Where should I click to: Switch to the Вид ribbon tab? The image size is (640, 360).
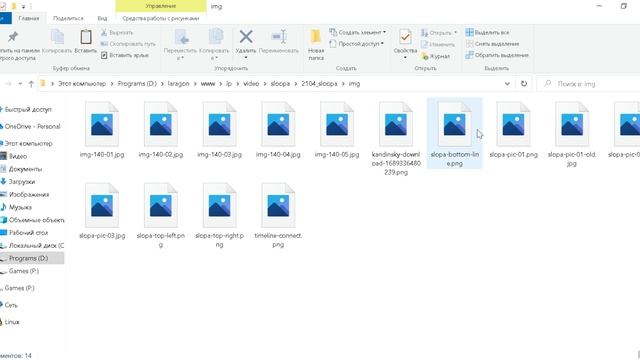pyautogui.click(x=102, y=18)
